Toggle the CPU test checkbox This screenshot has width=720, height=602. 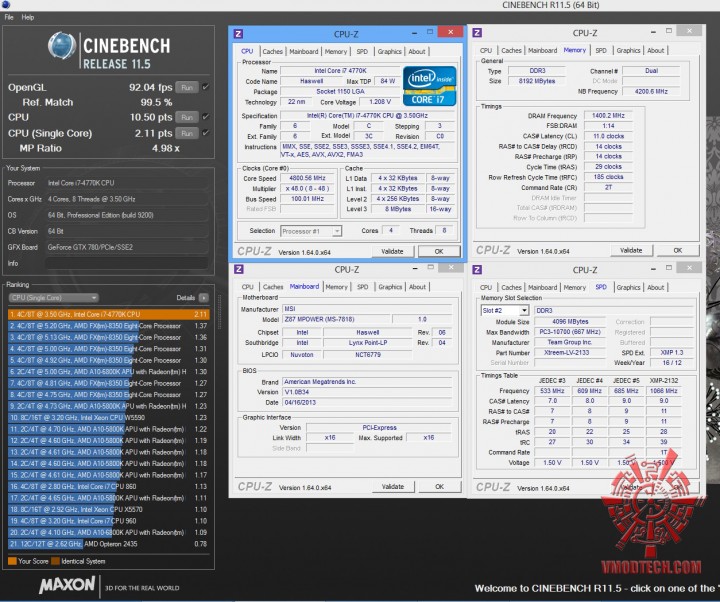point(205,117)
